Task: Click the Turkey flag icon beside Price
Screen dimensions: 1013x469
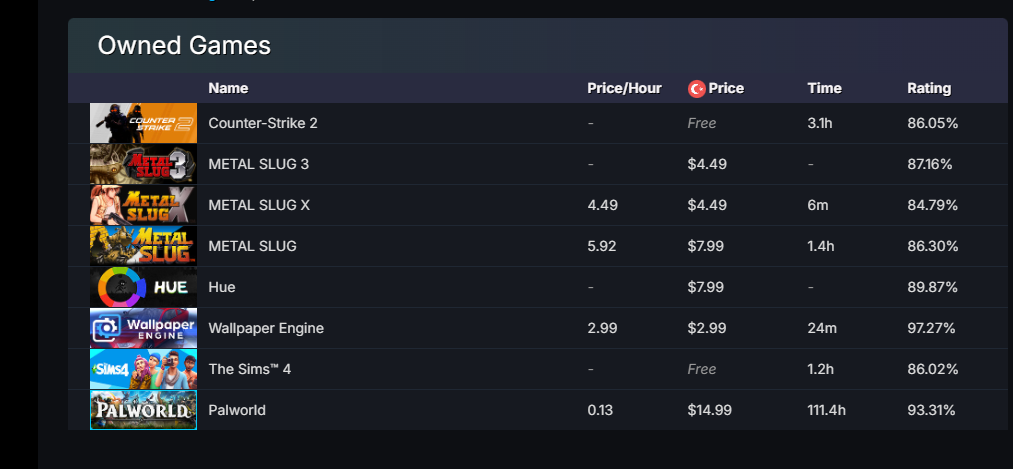Action: (696, 89)
